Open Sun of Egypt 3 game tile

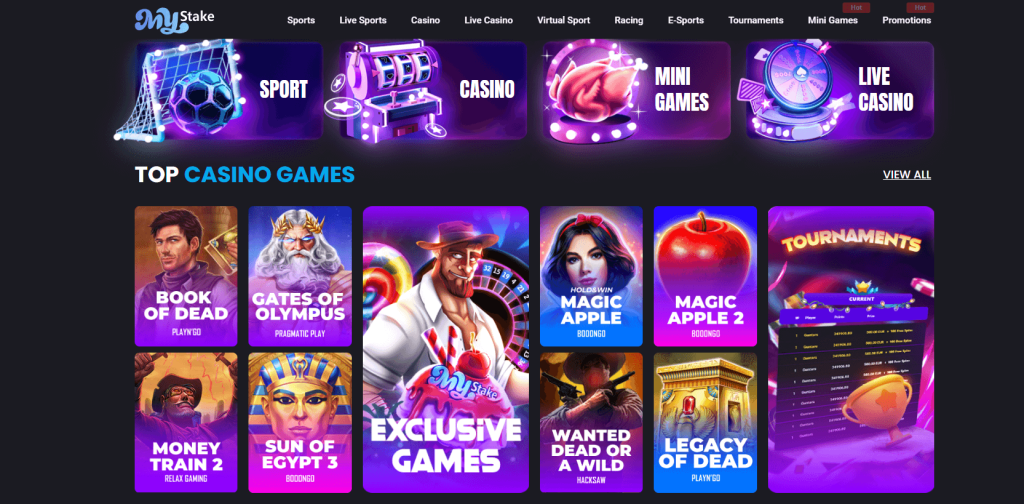click(x=300, y=422)
